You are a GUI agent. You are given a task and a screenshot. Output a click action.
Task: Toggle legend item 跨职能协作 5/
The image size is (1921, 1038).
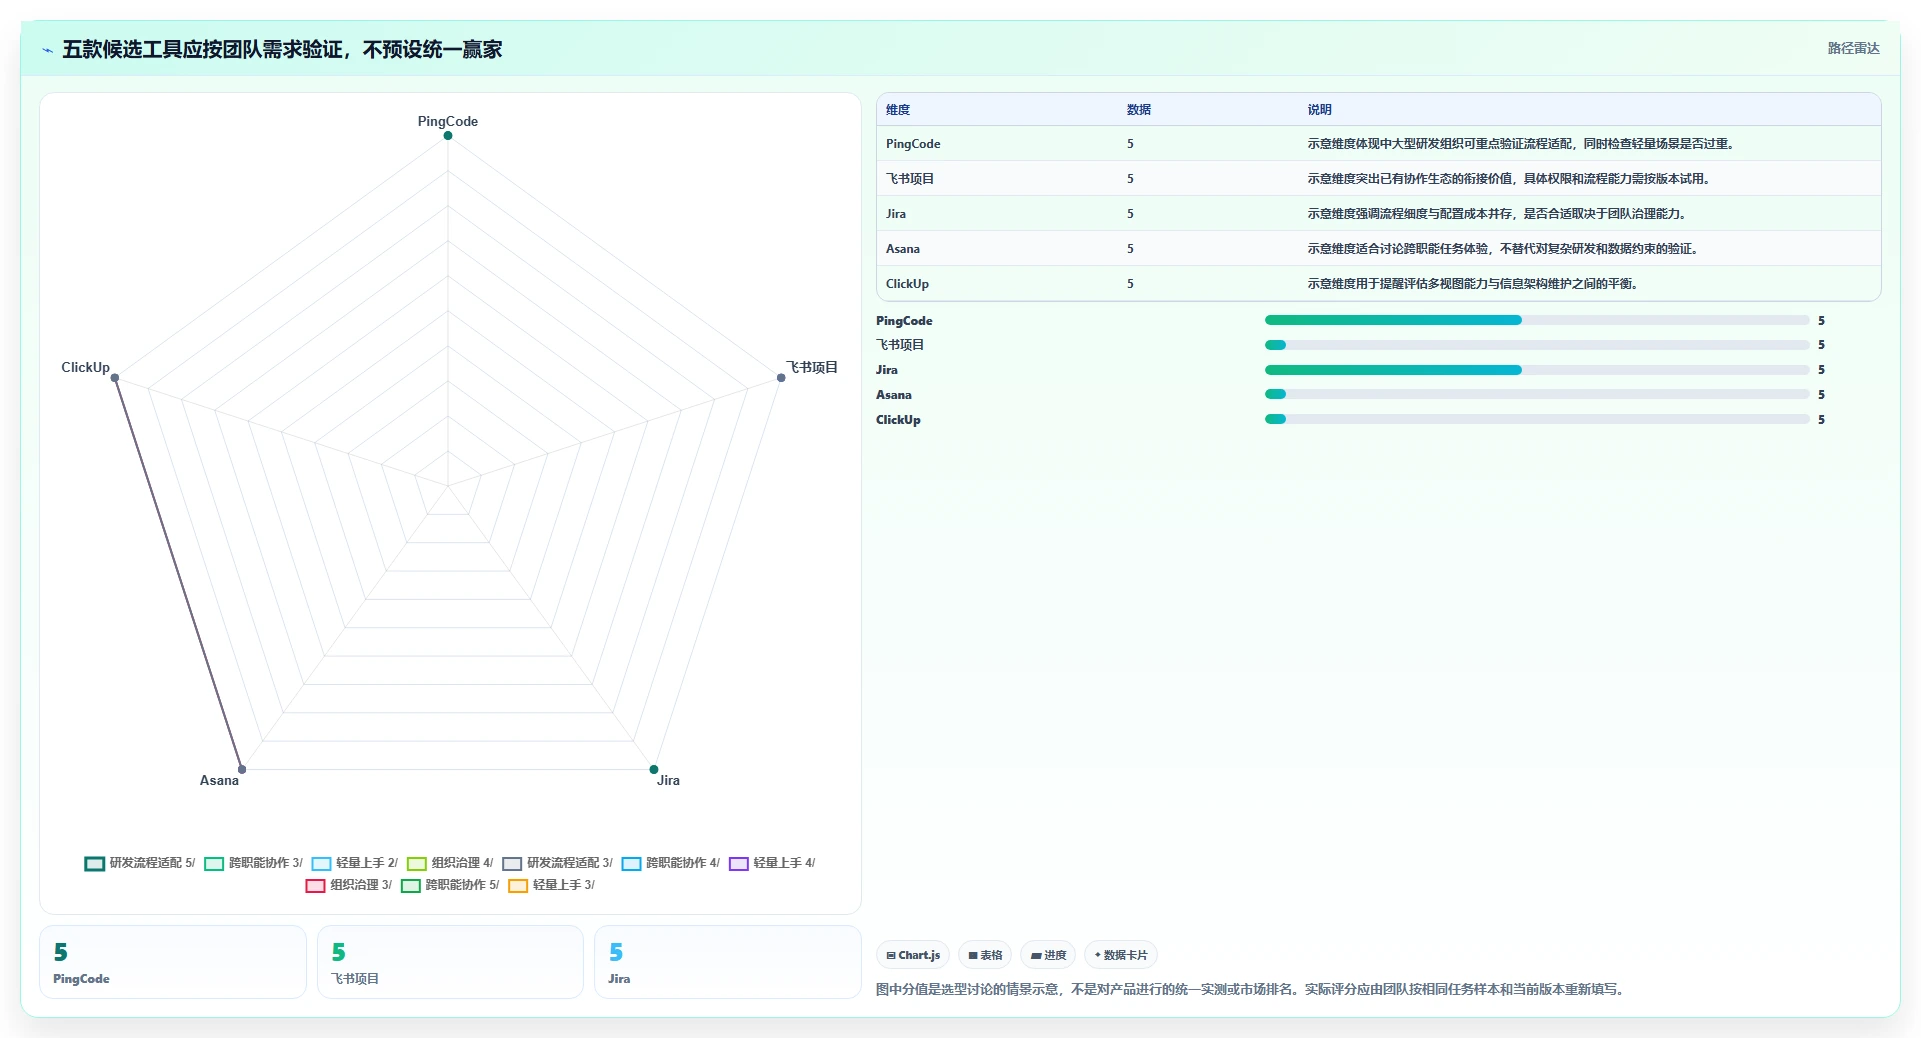coord(450,885)
